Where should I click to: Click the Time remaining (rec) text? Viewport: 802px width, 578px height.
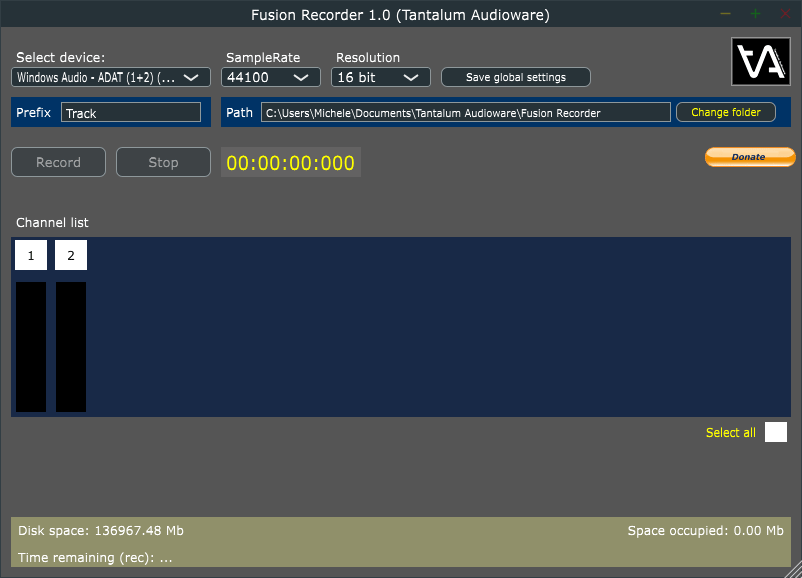(95, 558)
